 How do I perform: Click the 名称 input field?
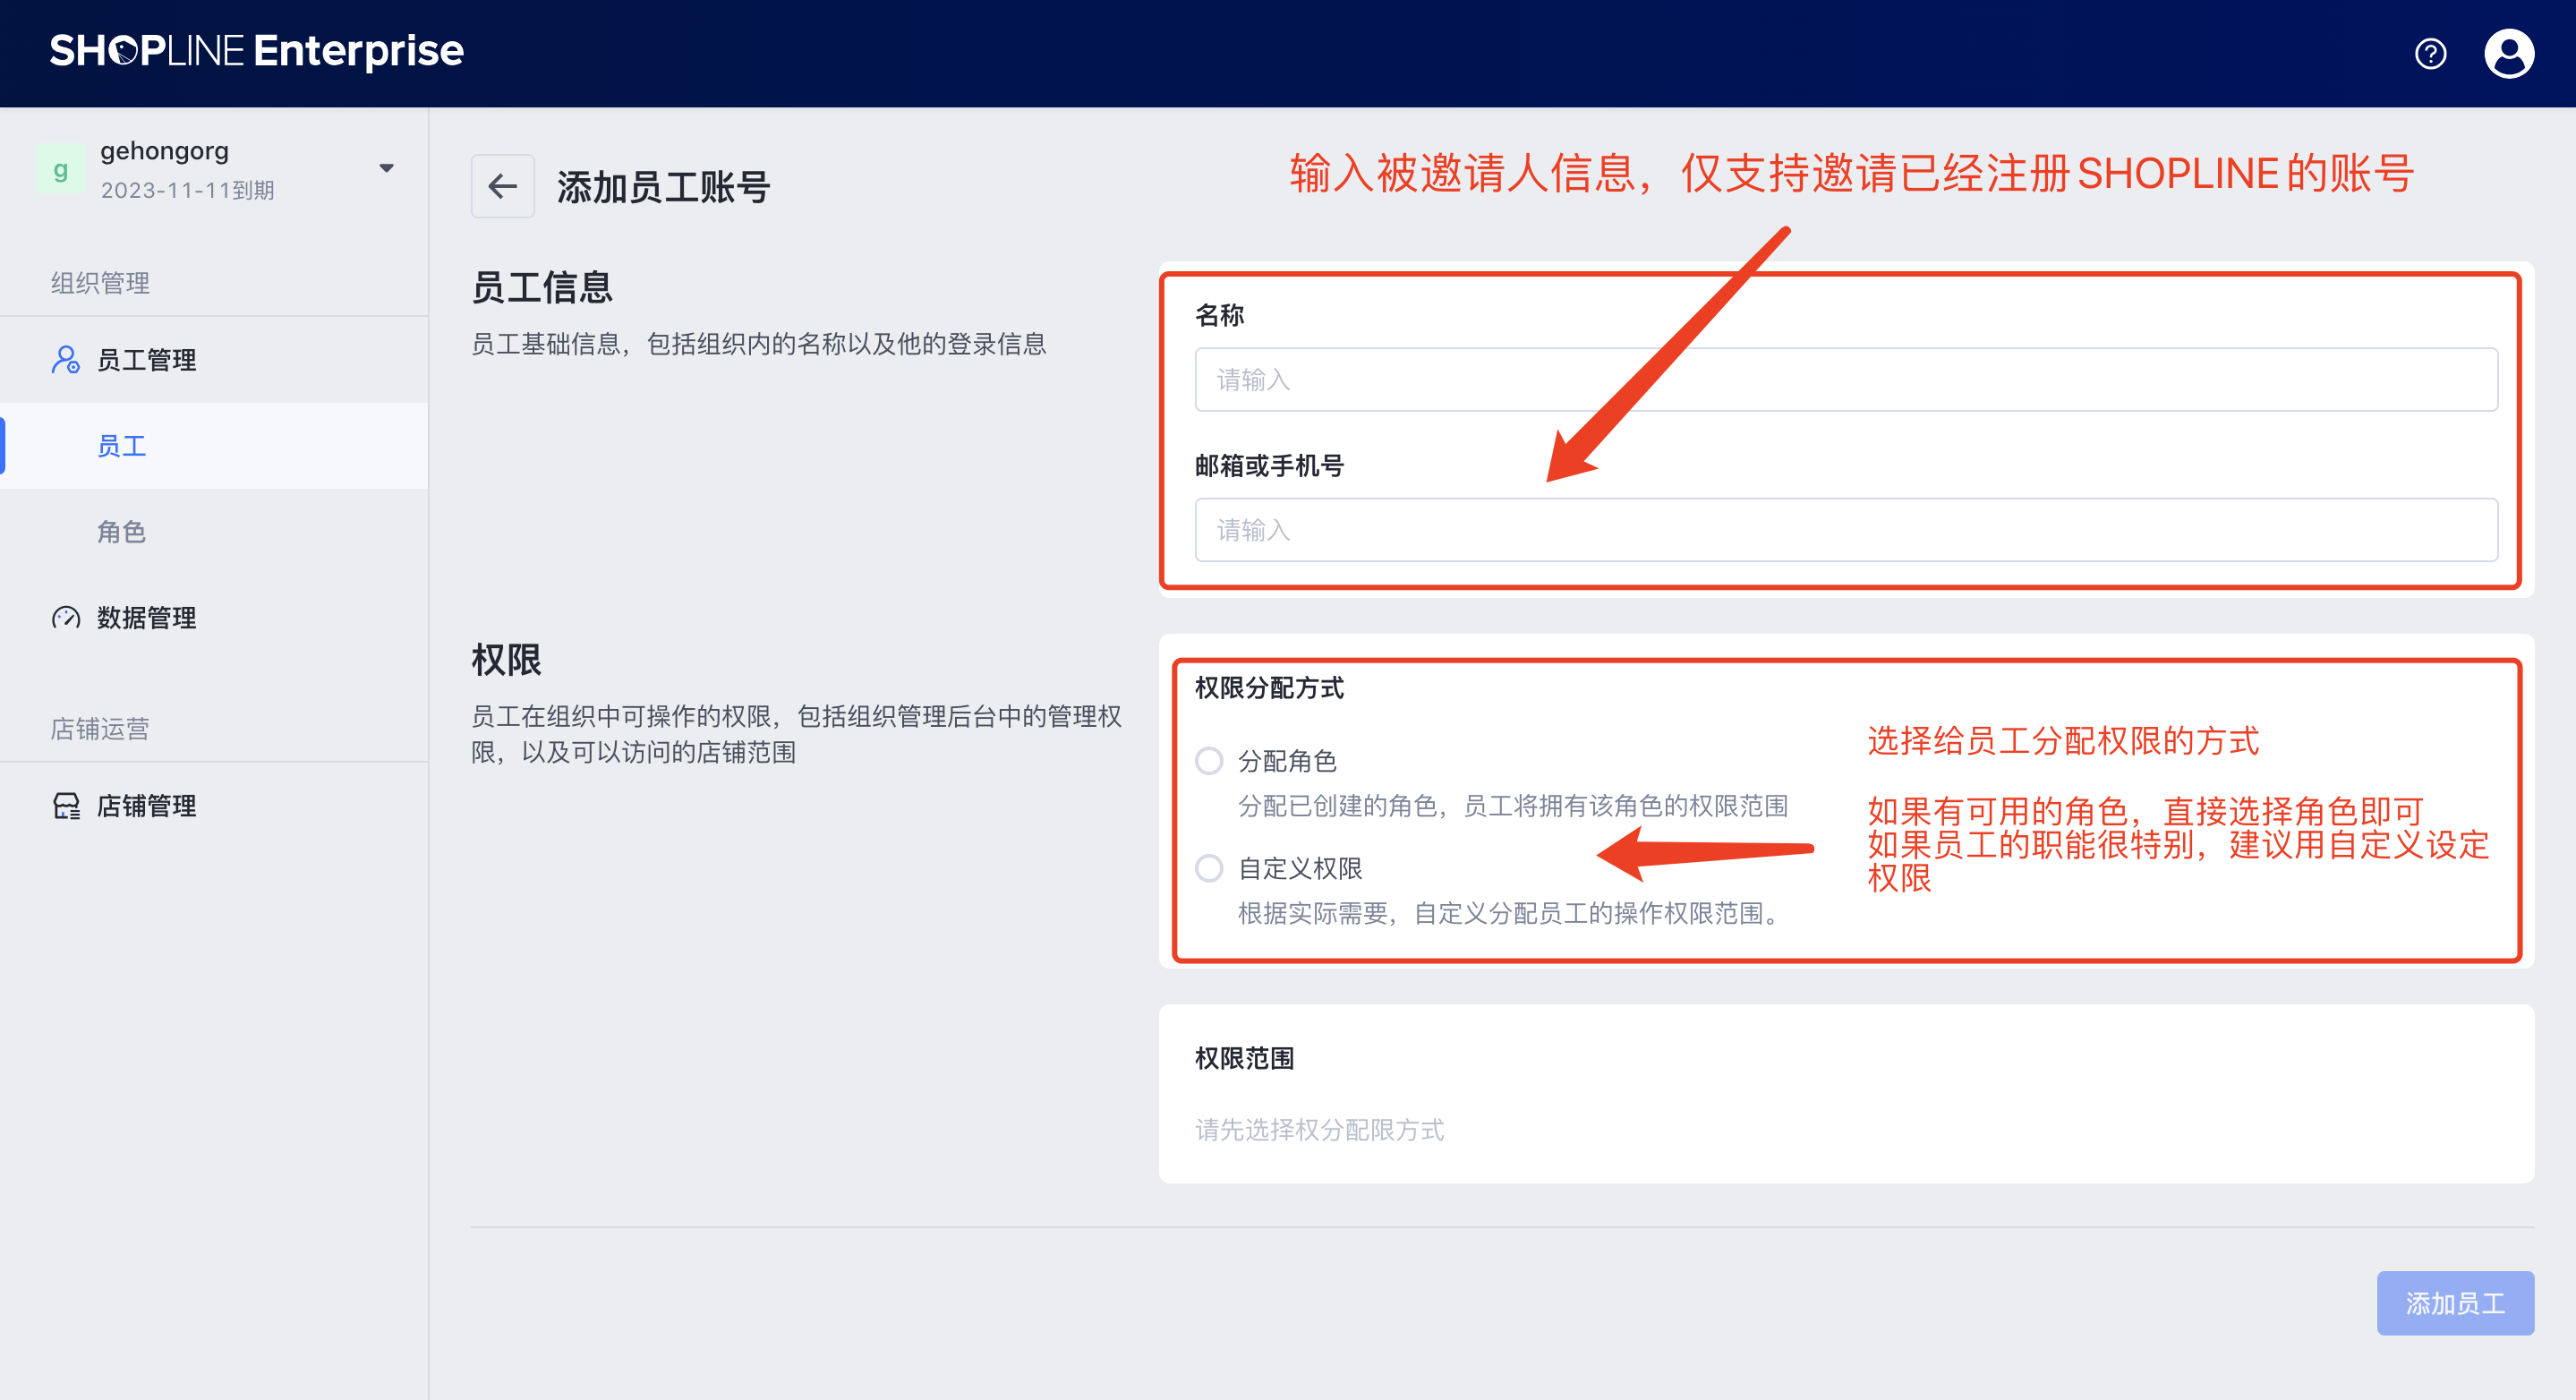click(1845, 380)
